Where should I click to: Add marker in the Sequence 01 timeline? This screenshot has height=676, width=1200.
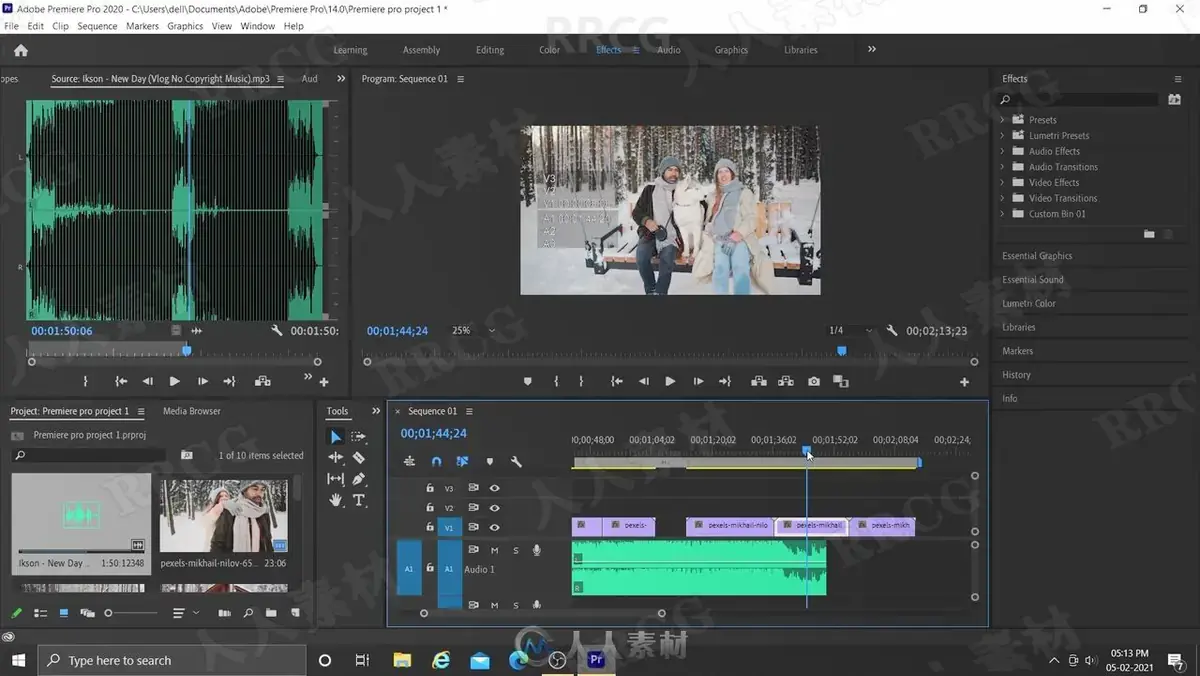coord(489,462)
